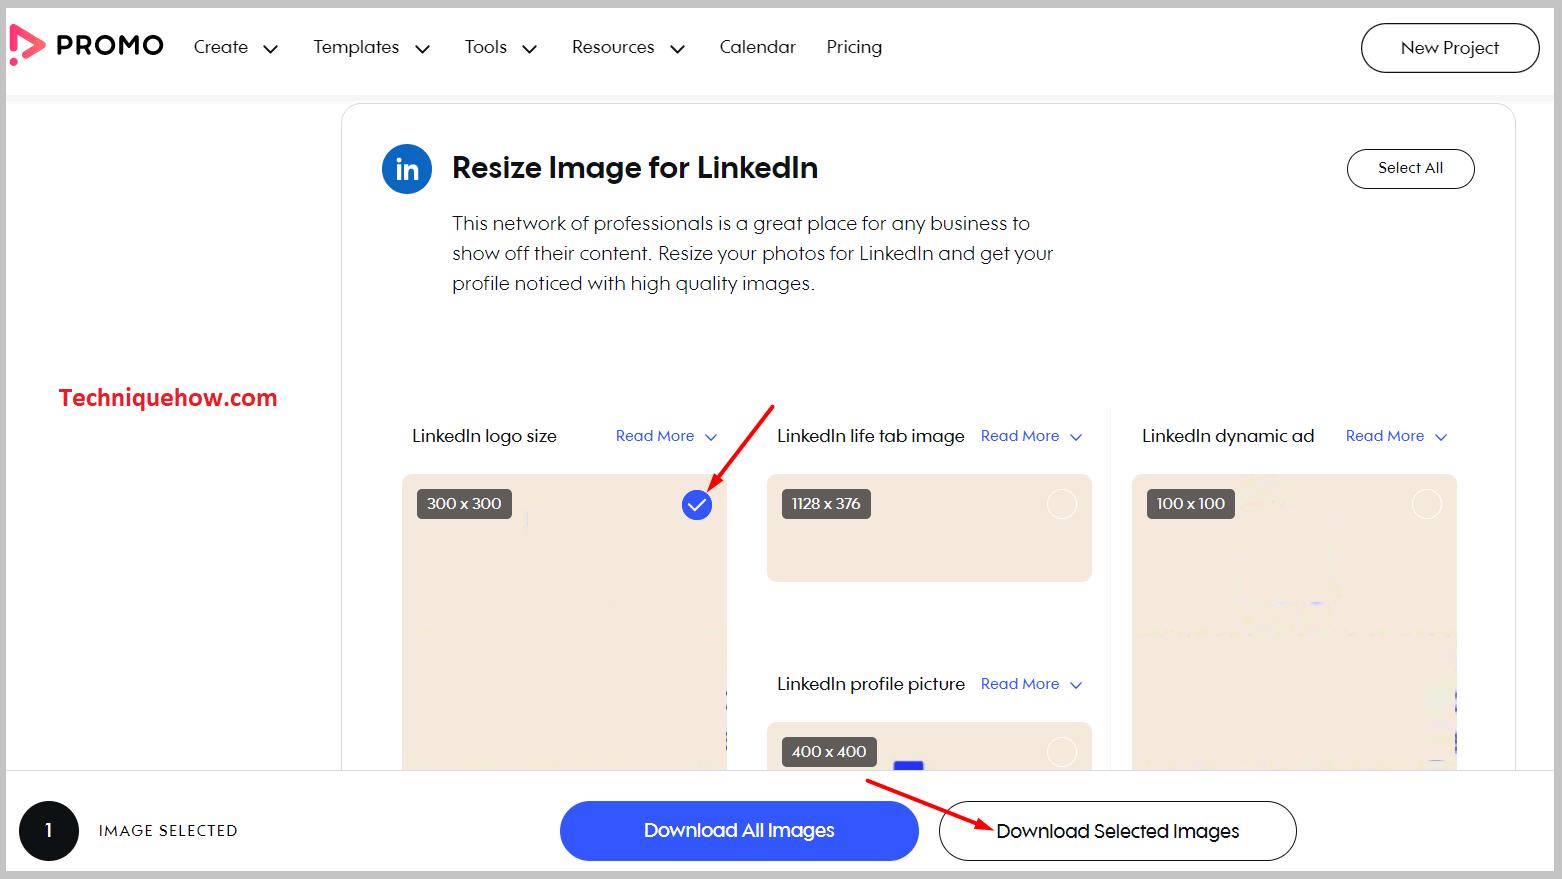Click the 'Resize Image for LinkedIn' heading
Screen dimensions: 1562x879
coord(635,168)
